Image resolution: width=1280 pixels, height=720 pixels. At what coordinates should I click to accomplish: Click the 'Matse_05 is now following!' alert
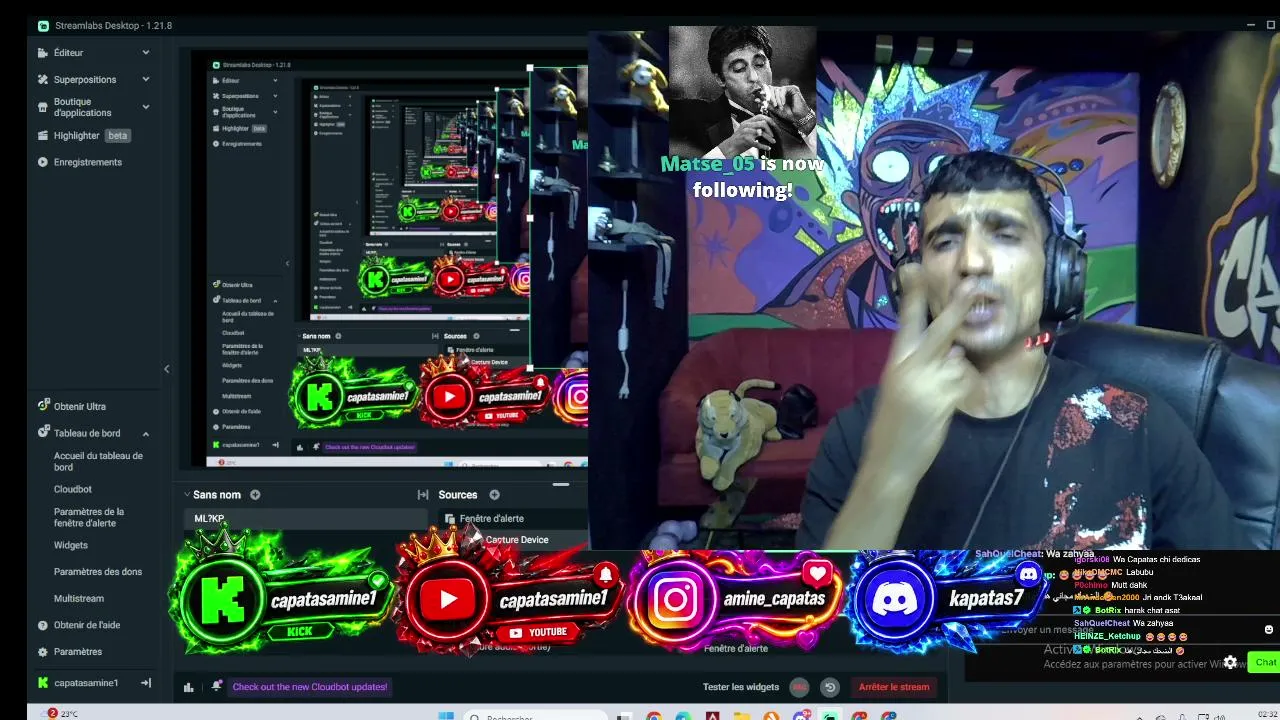pos(742,177)
